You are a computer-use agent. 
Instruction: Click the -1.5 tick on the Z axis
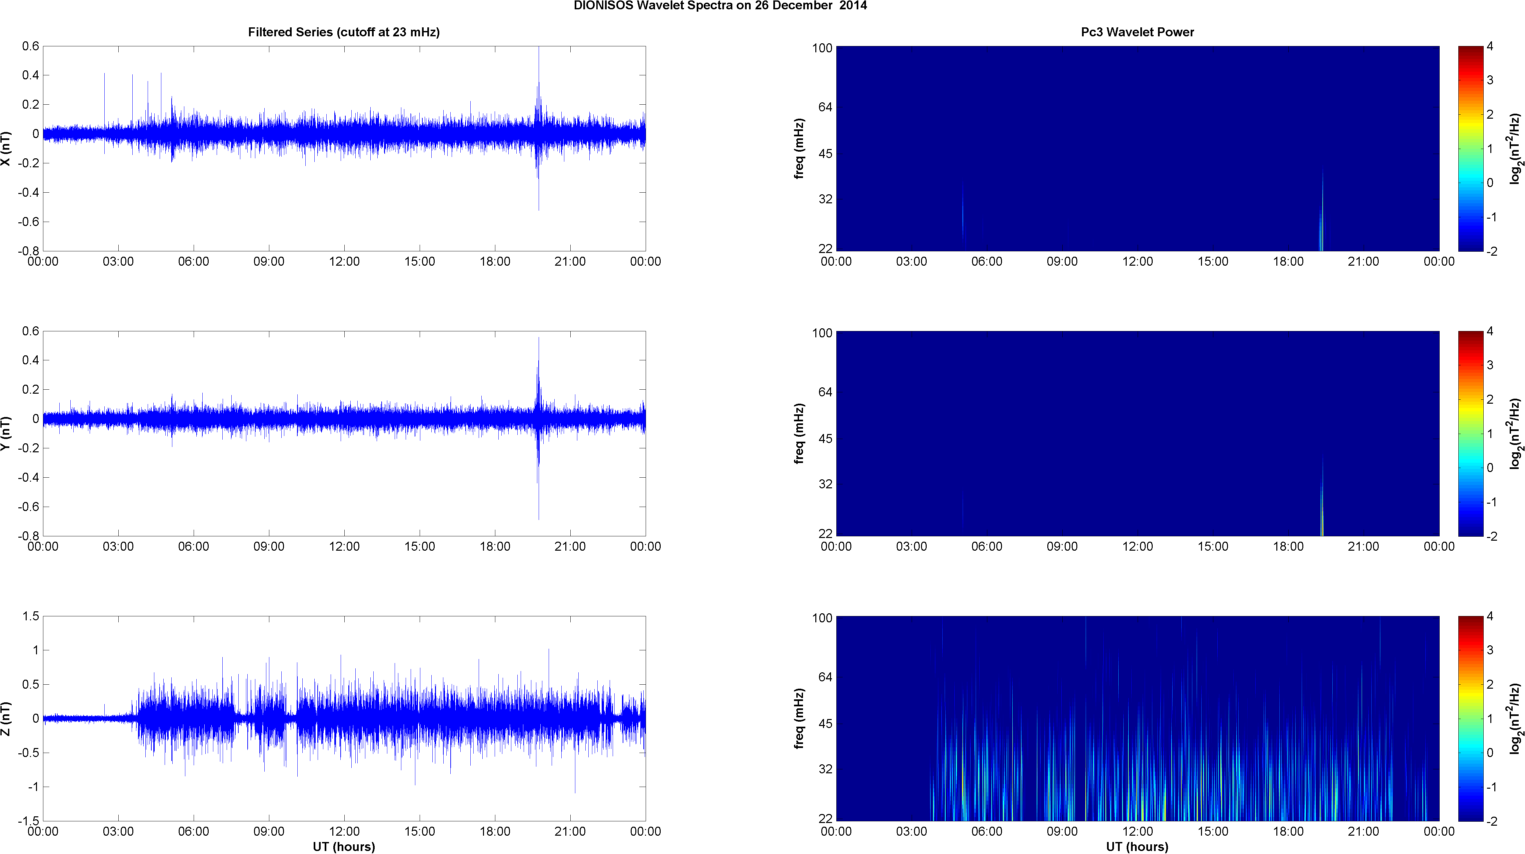coord(28,821)
